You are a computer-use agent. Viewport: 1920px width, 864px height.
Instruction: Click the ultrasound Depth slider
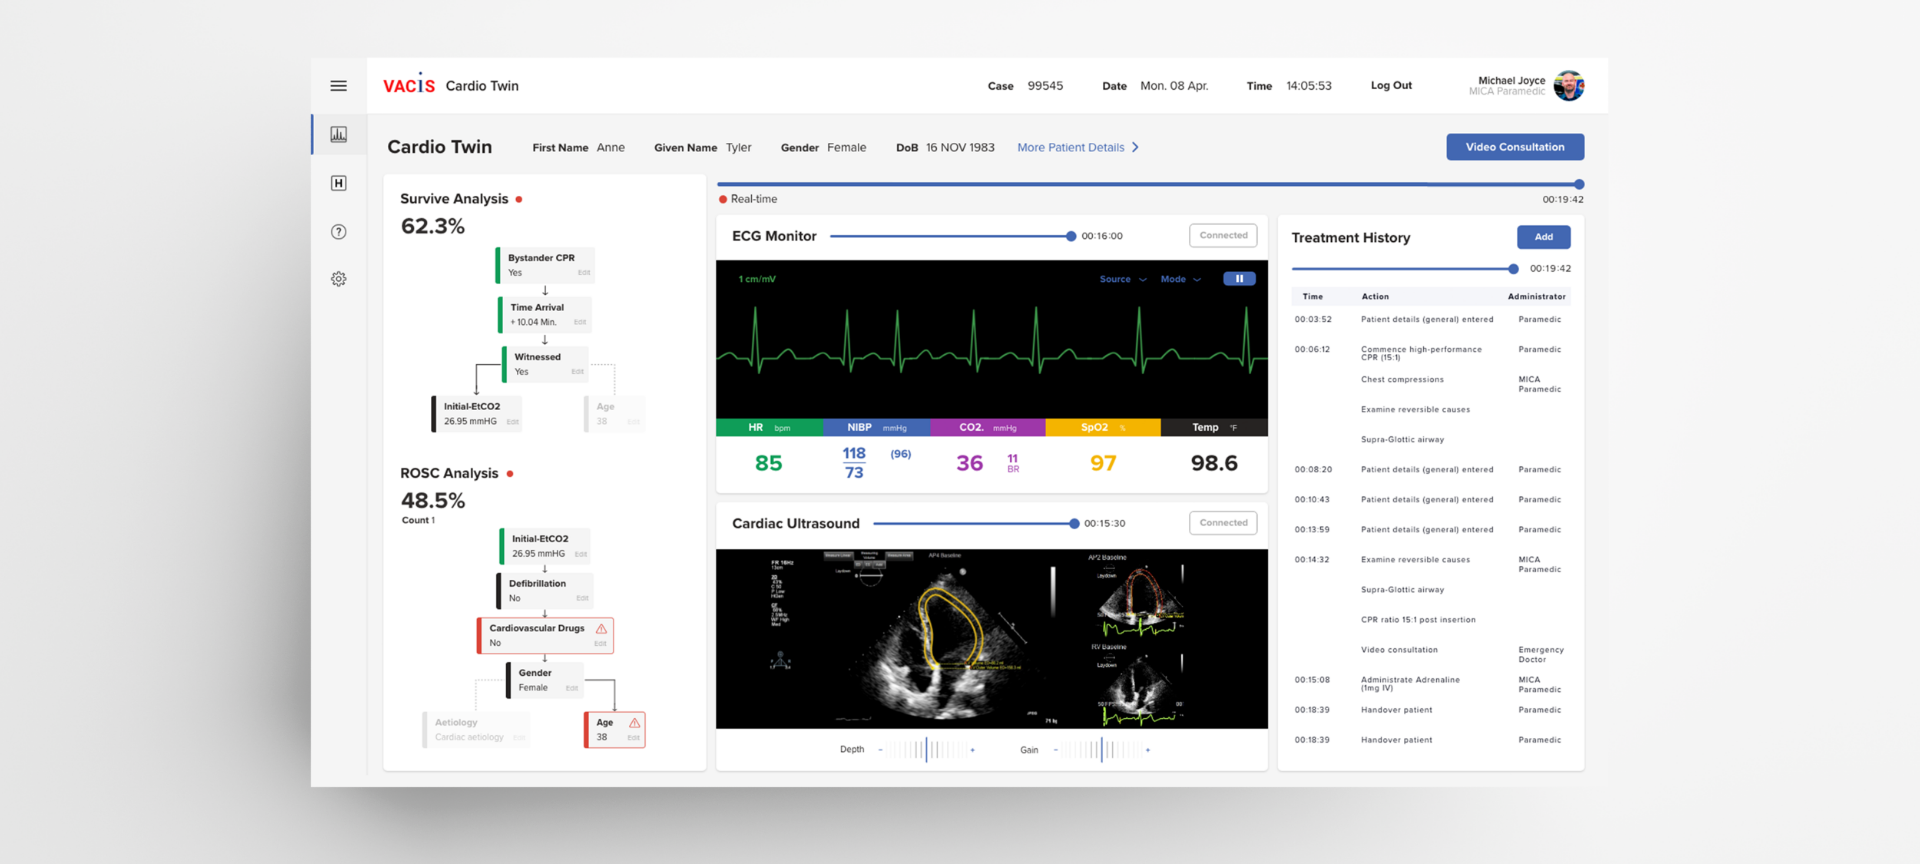pos(926,750)
